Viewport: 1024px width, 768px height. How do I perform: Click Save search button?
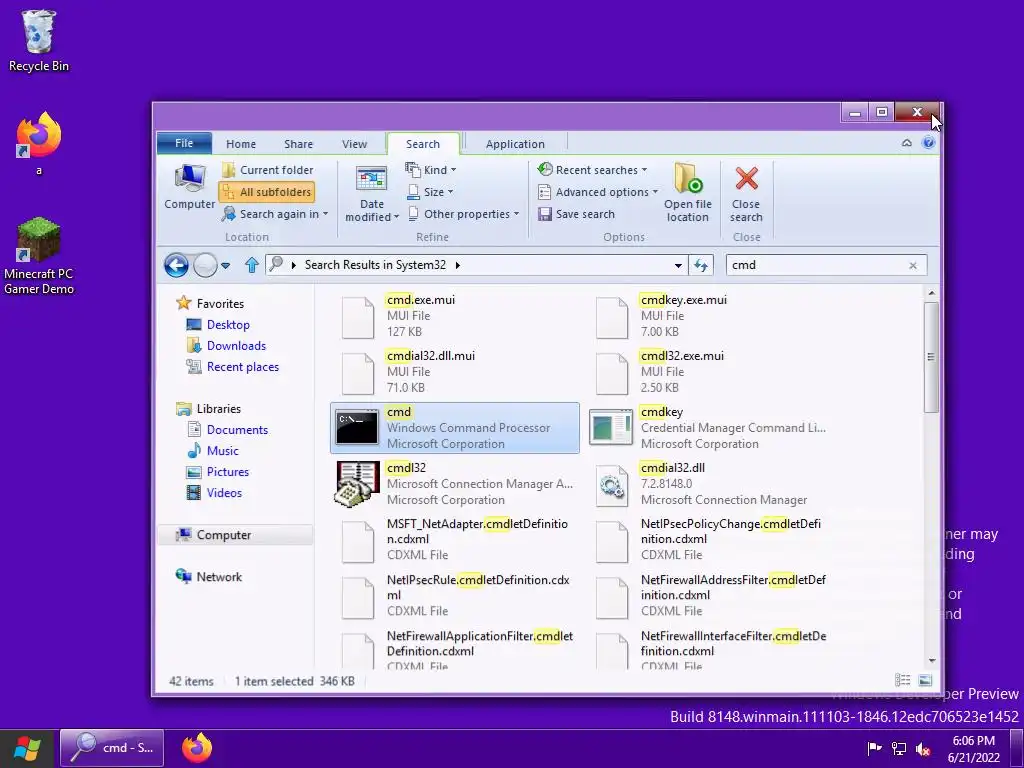coord(576,214)
